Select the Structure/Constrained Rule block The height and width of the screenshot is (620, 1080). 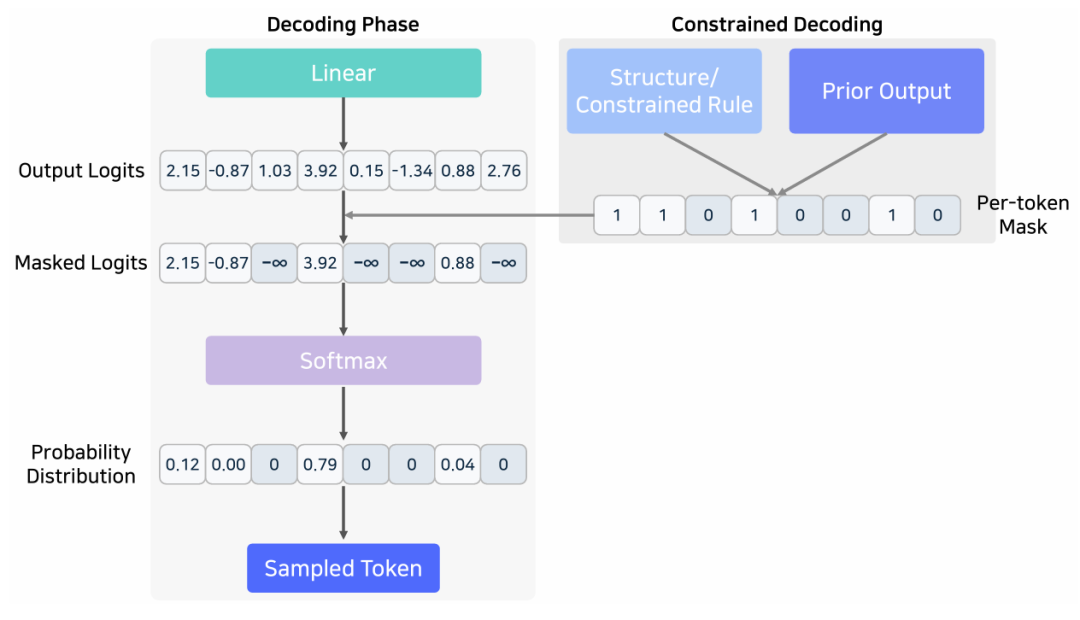click(664, 91)
